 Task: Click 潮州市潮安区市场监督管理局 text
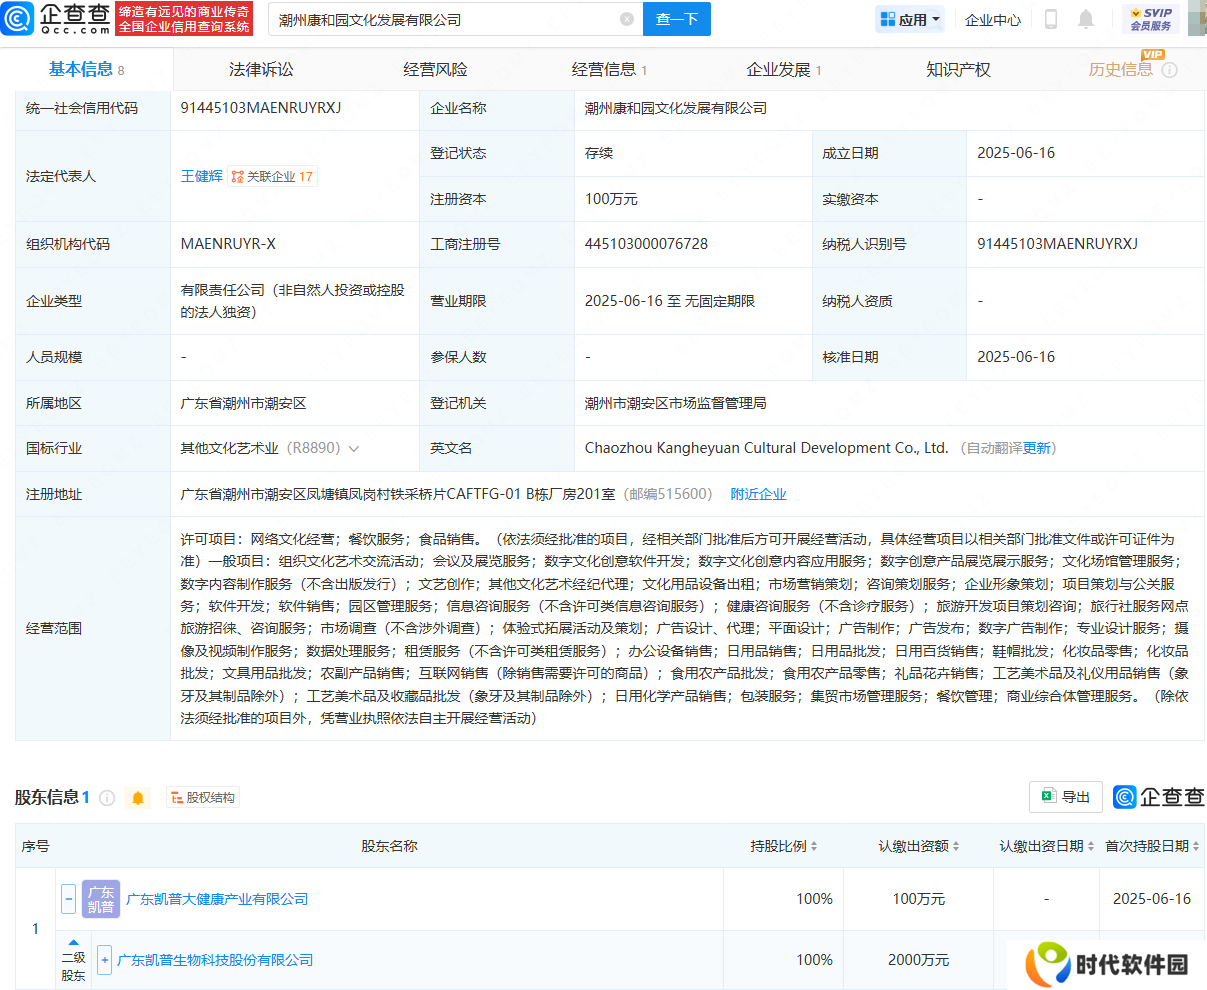click(675, 403)
